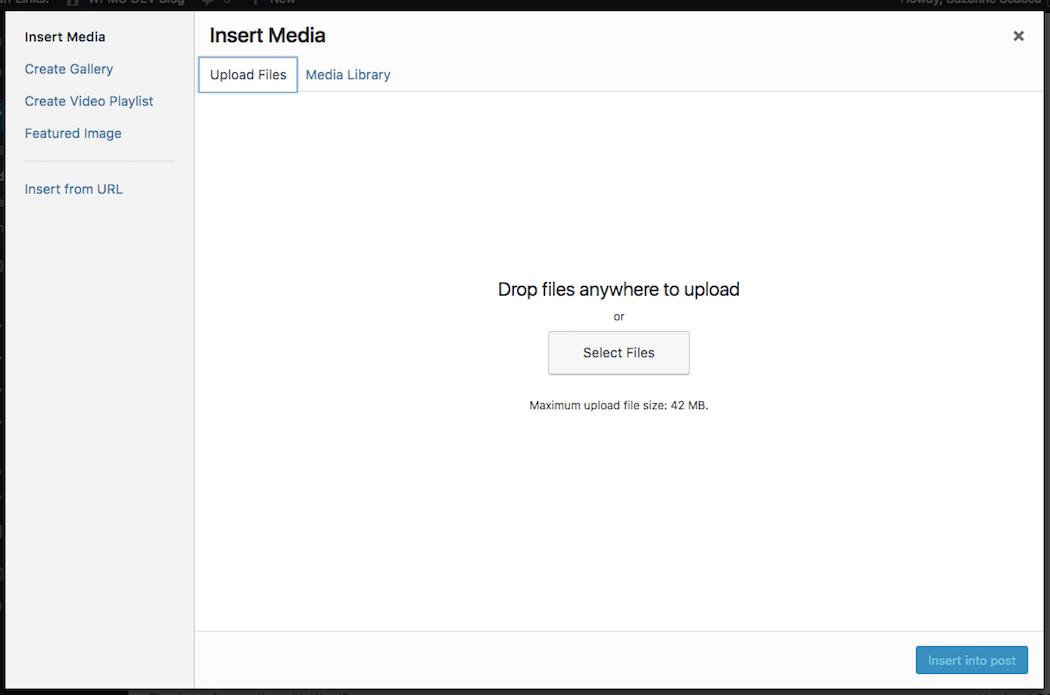Close the Insert Media dialog

click(1018, 36)
